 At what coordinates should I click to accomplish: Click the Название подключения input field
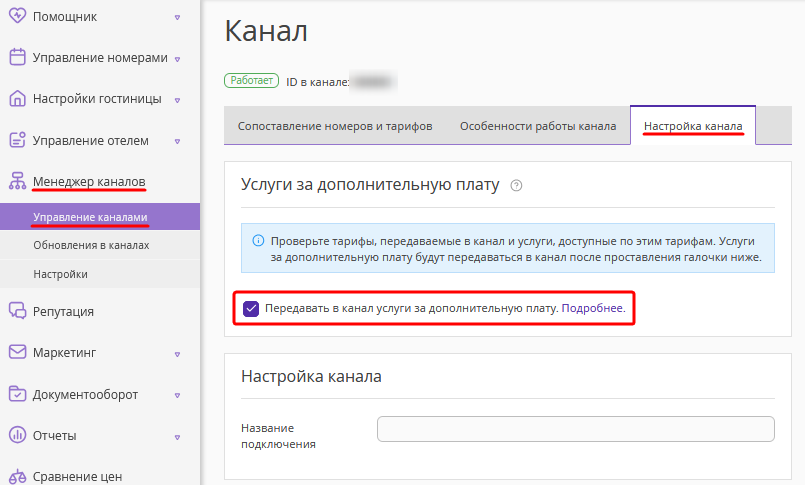click(x=576, y=429)
